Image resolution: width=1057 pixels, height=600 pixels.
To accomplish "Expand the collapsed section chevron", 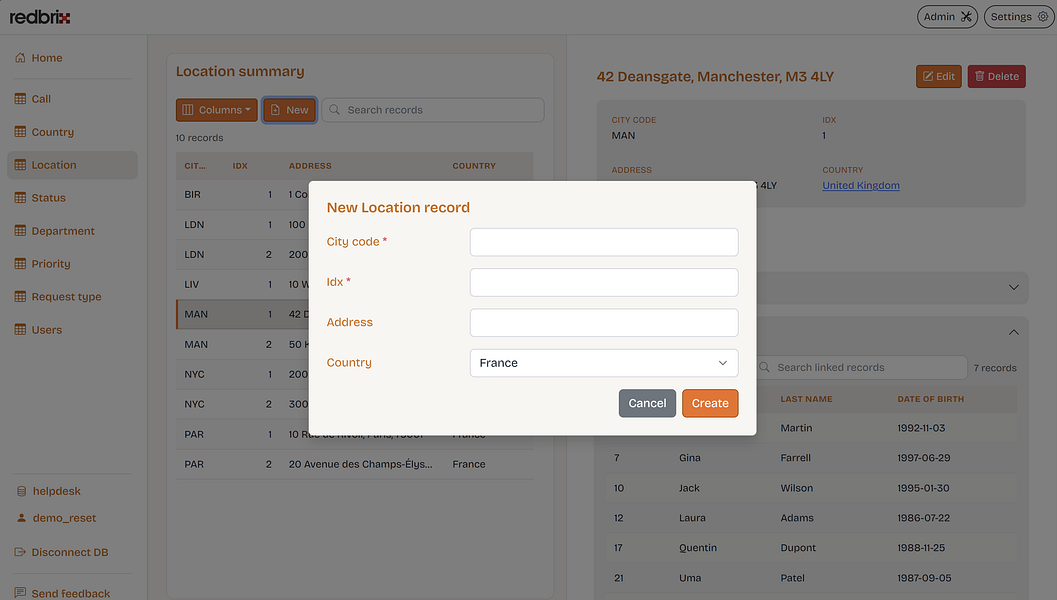I will tap(1013, 287).
